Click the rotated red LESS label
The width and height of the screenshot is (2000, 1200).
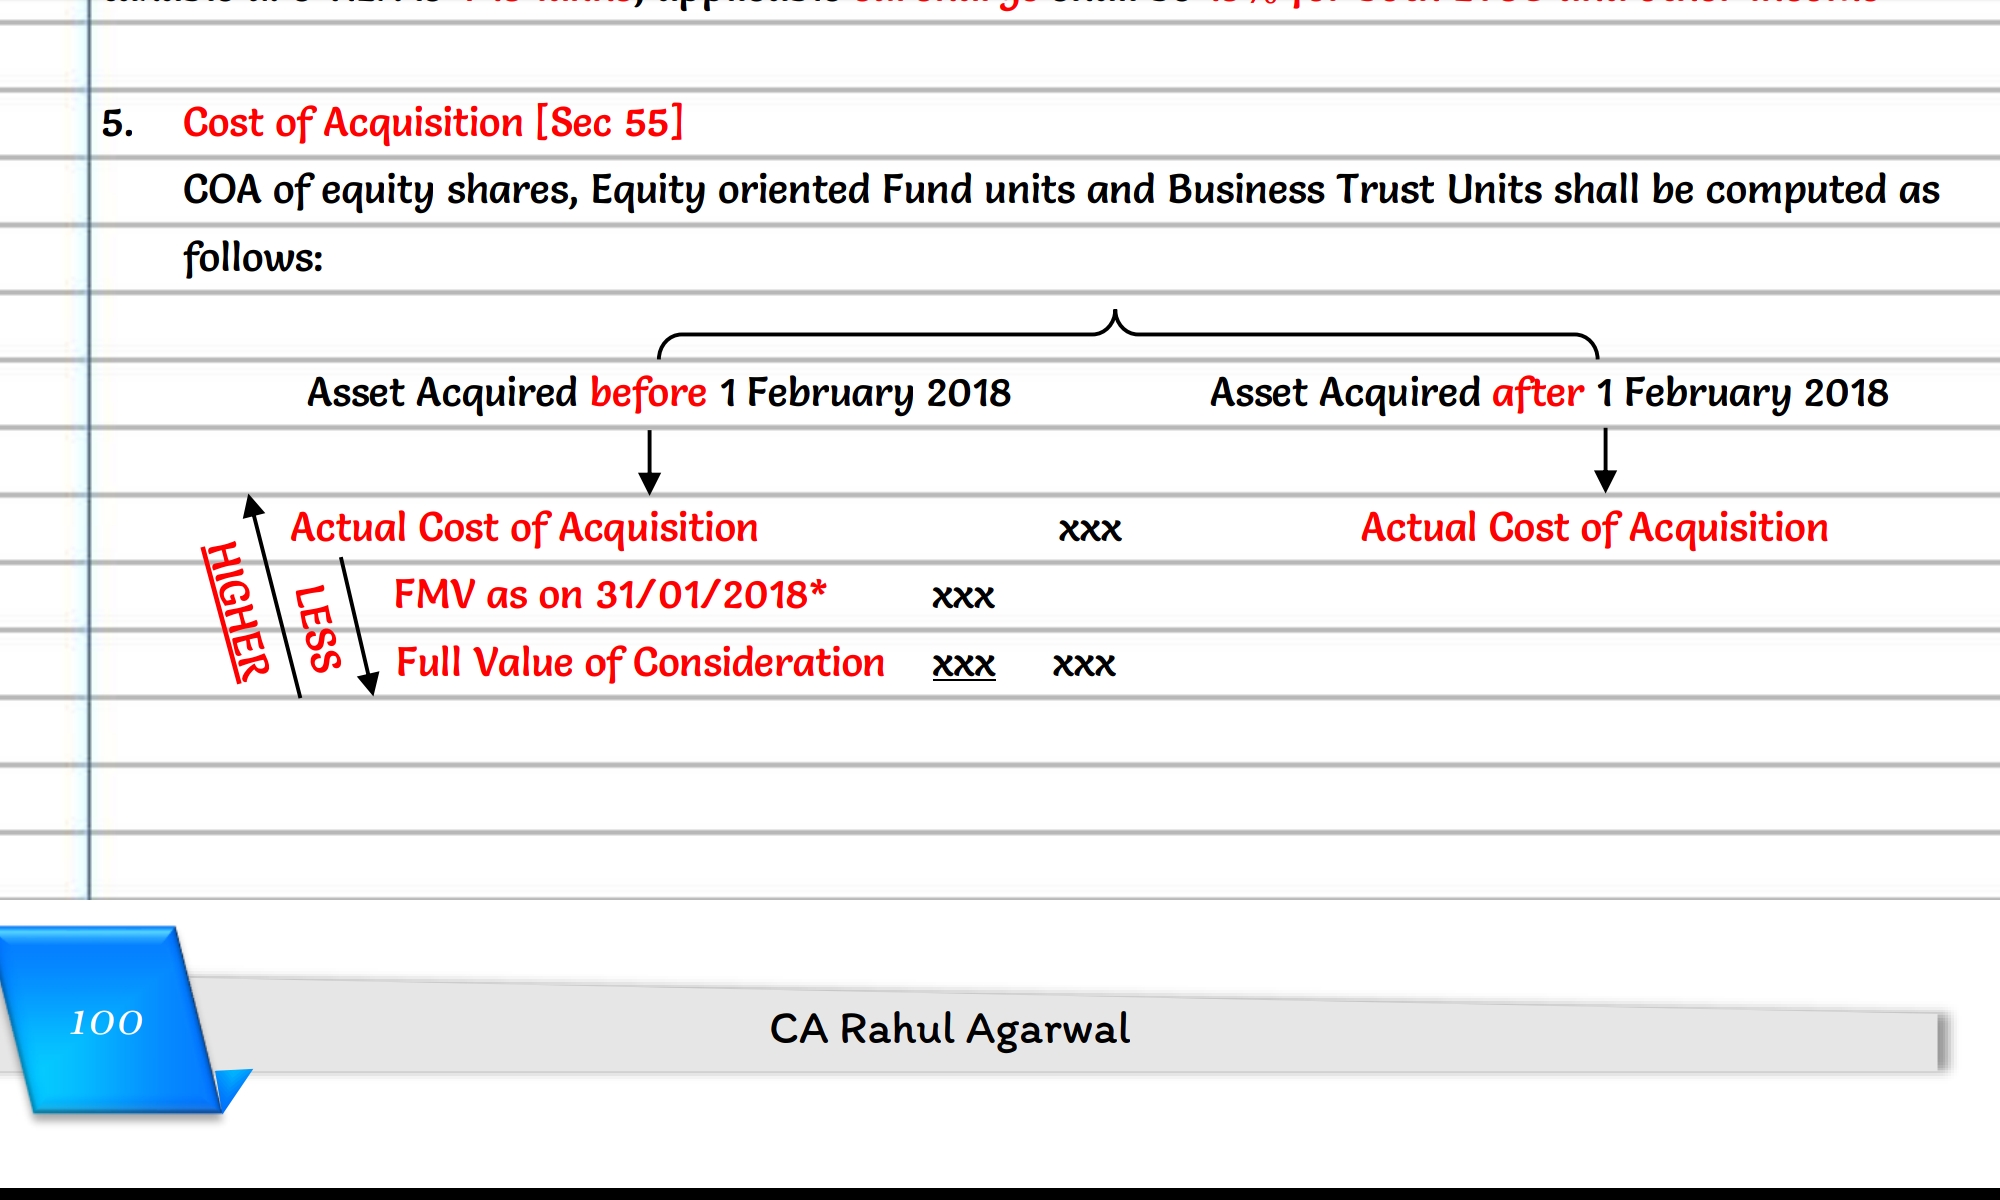318,628
